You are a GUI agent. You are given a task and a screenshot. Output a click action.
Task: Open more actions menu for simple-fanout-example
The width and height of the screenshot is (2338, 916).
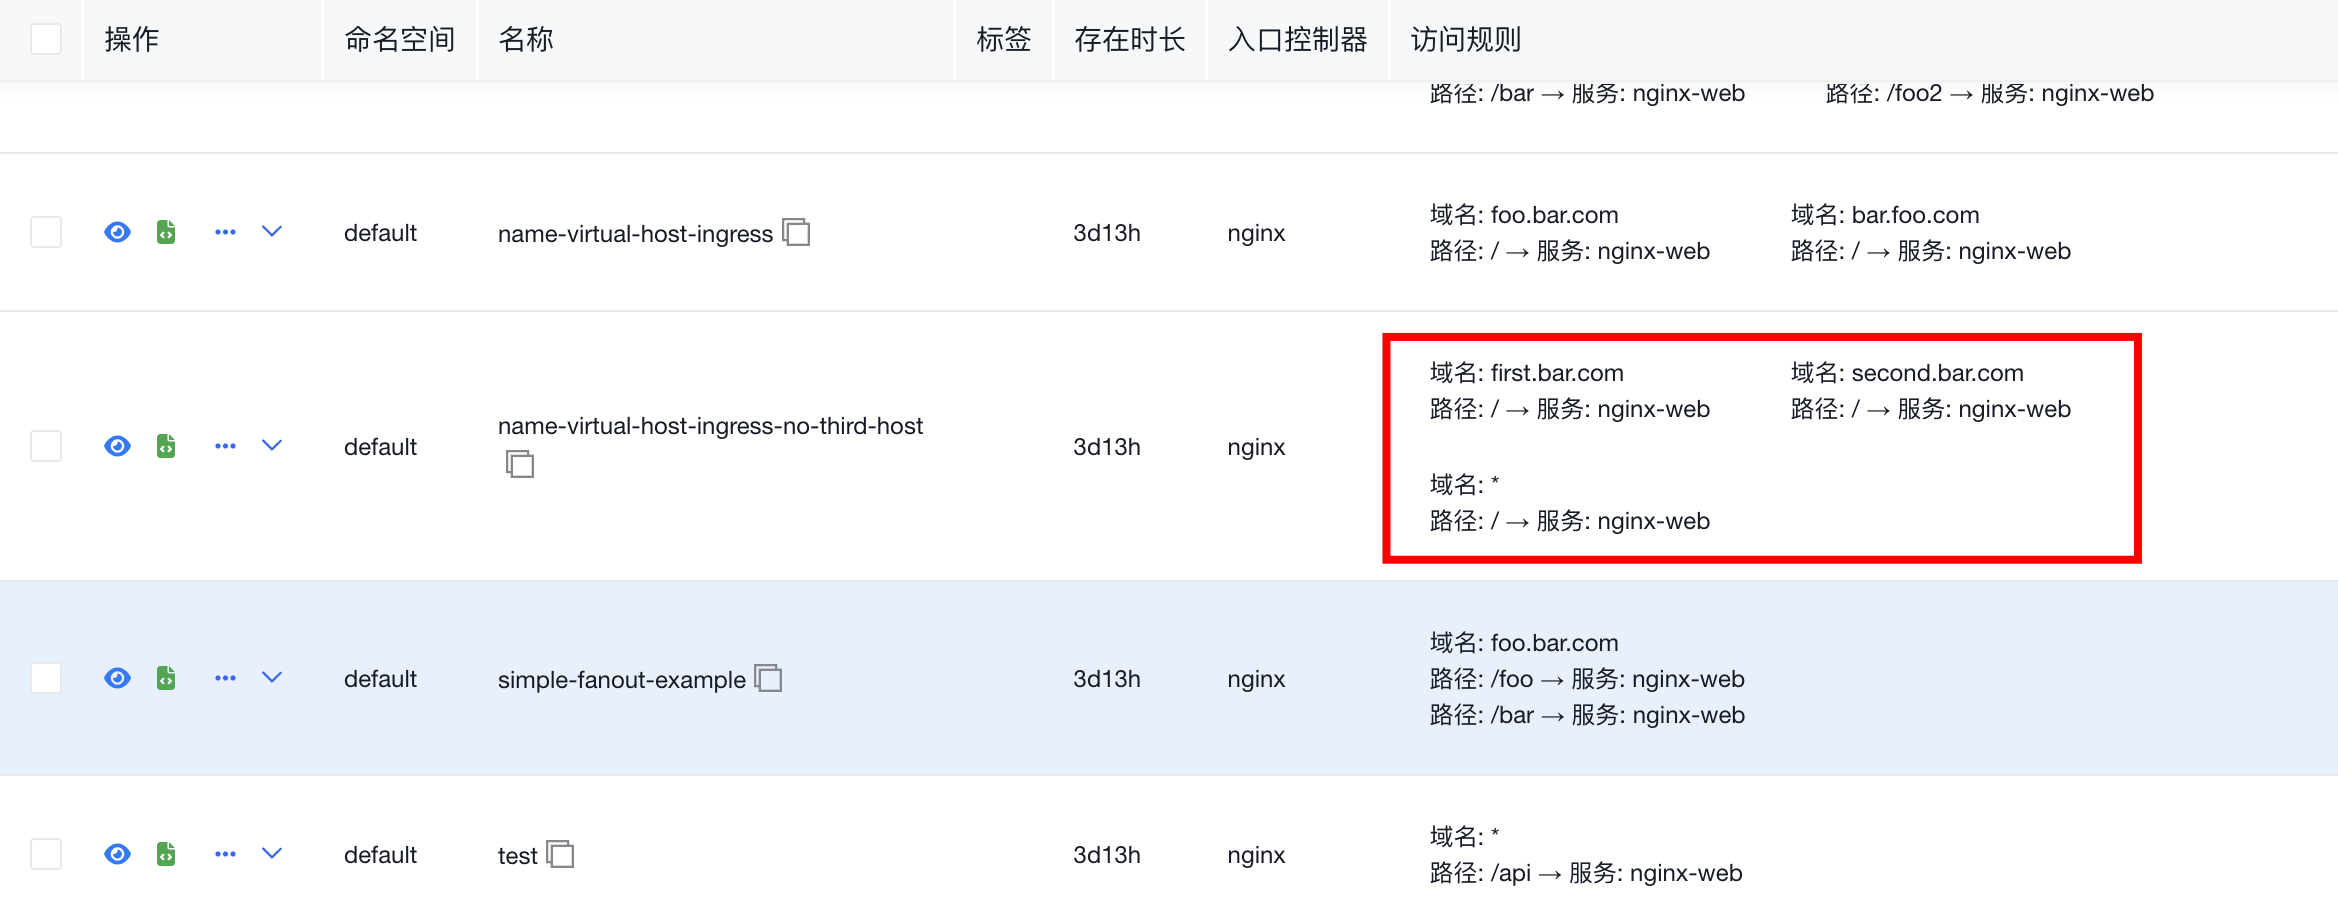pos(225,678)
